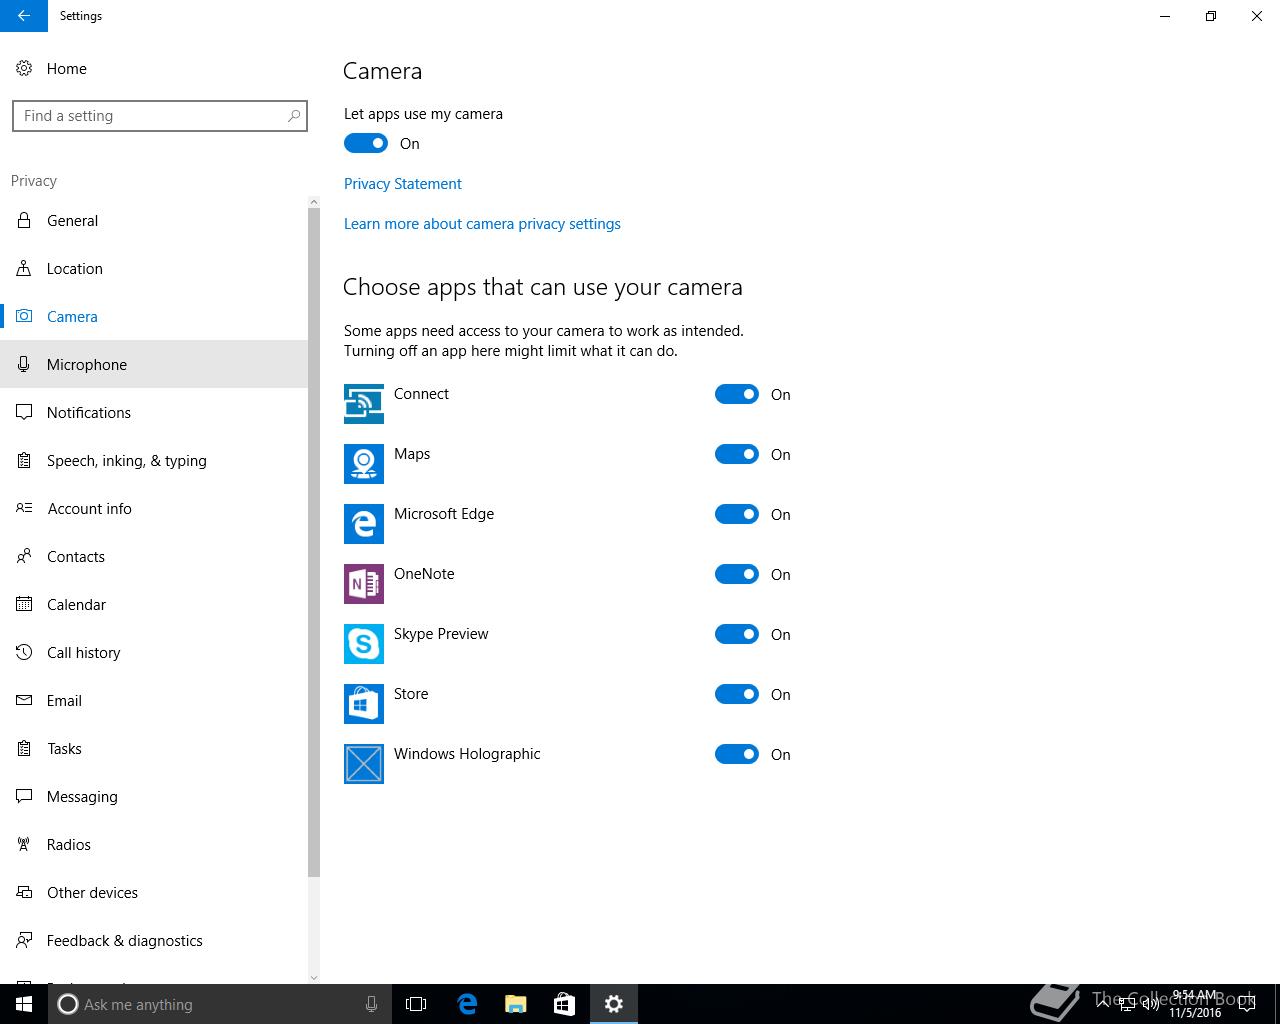
Task: Click the Cortana microphone icon on the taskbar
Action: (x=371, y=1004)
